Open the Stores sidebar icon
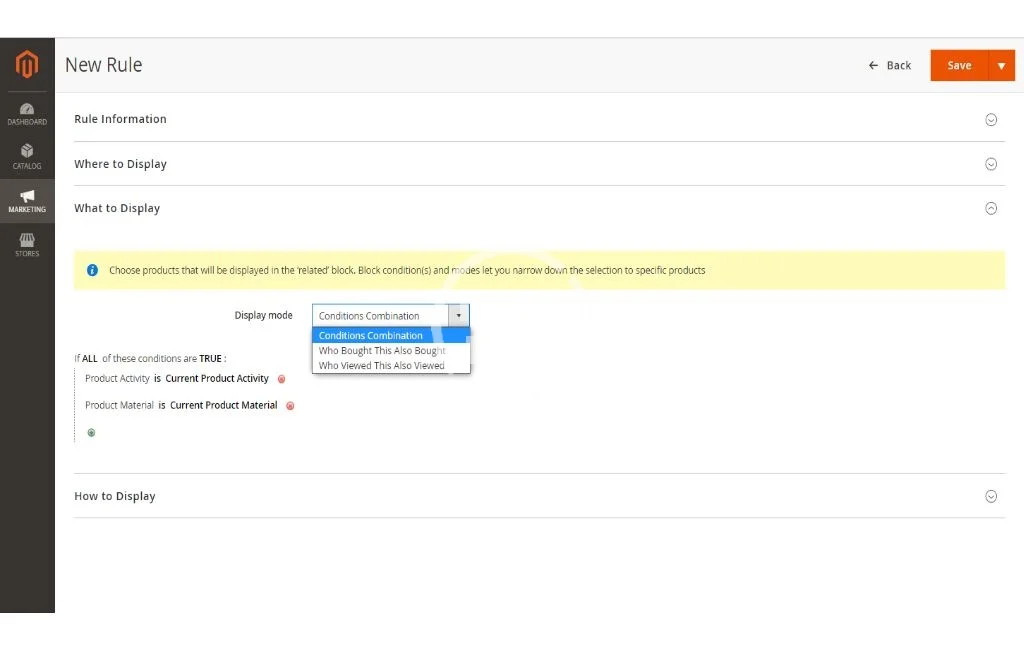Viewport: 1024px width, 650px height. tap(27, 244)
